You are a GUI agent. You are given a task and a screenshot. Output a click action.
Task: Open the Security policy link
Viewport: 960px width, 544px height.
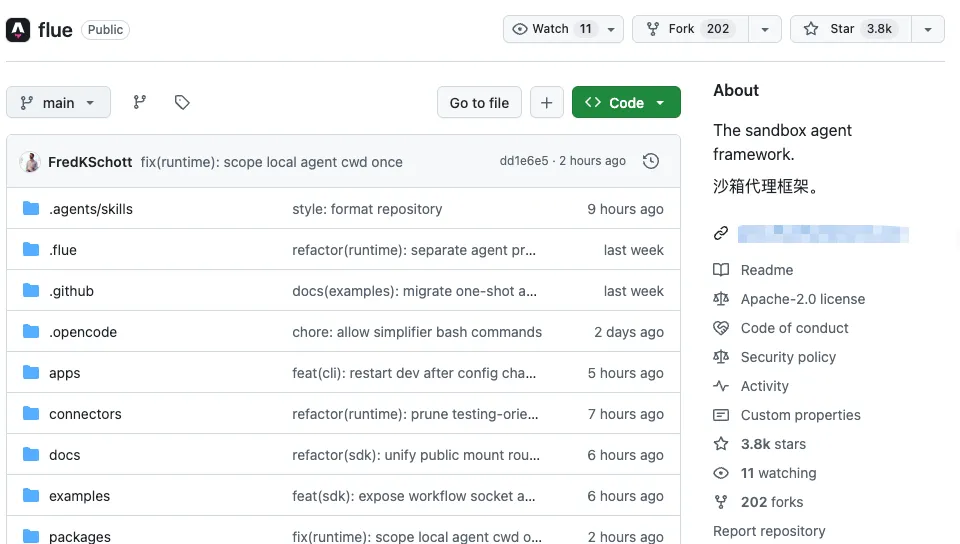(x=788, y=357)
